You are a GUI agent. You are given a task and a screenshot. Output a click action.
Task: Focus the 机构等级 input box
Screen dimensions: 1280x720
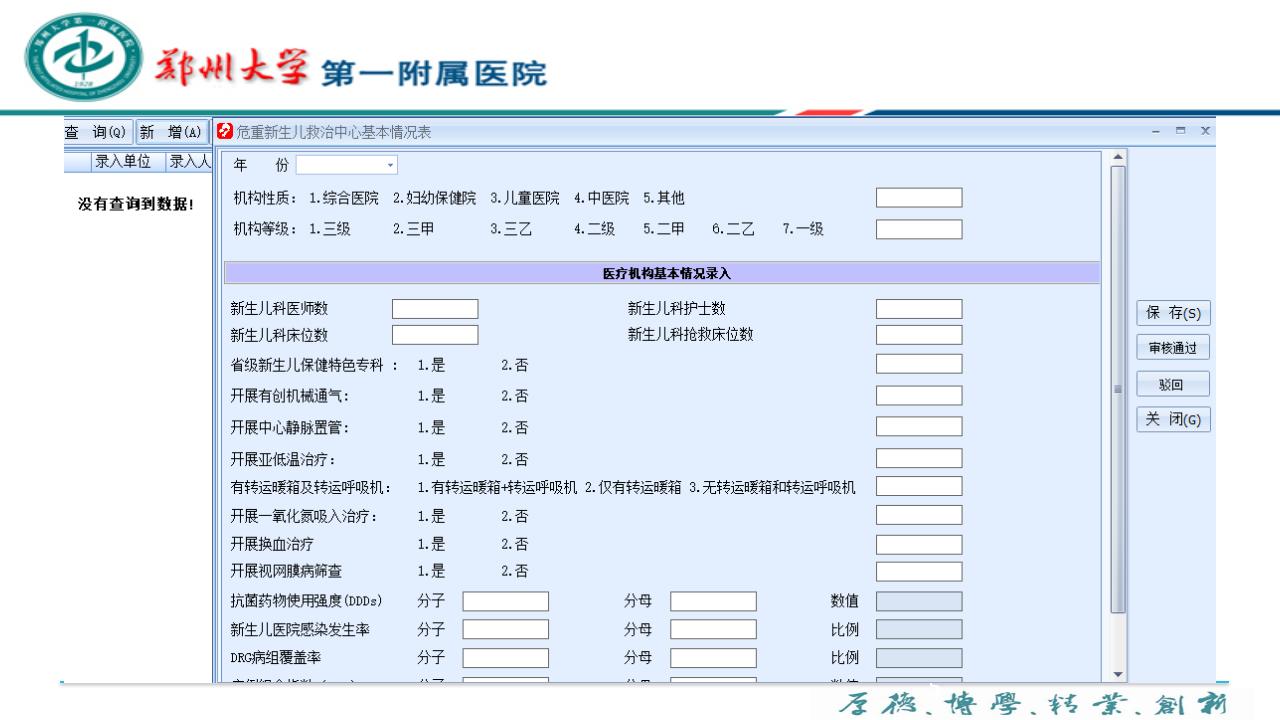pyautogui.click(x=919, y=229)
